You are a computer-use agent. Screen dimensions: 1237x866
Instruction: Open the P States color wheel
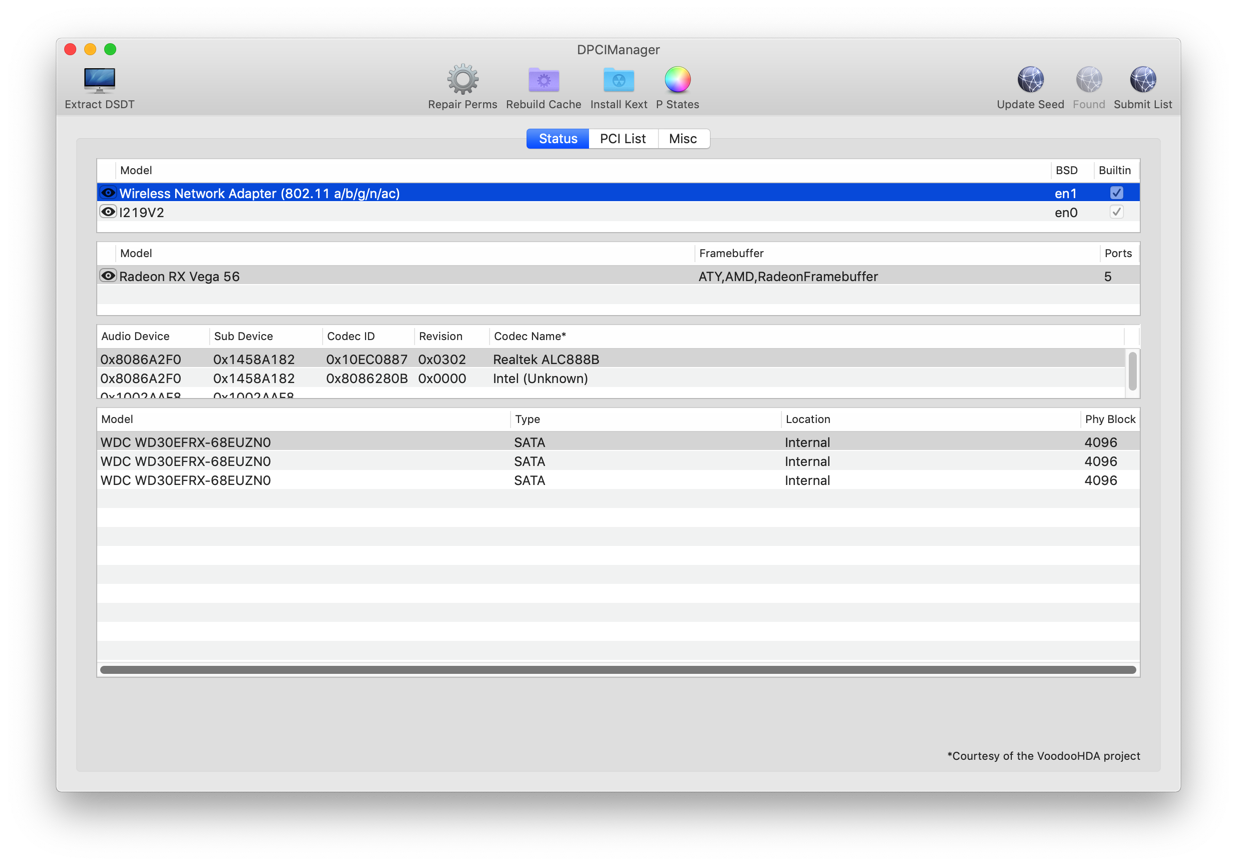pyautogui.click(x=677, y=87)
